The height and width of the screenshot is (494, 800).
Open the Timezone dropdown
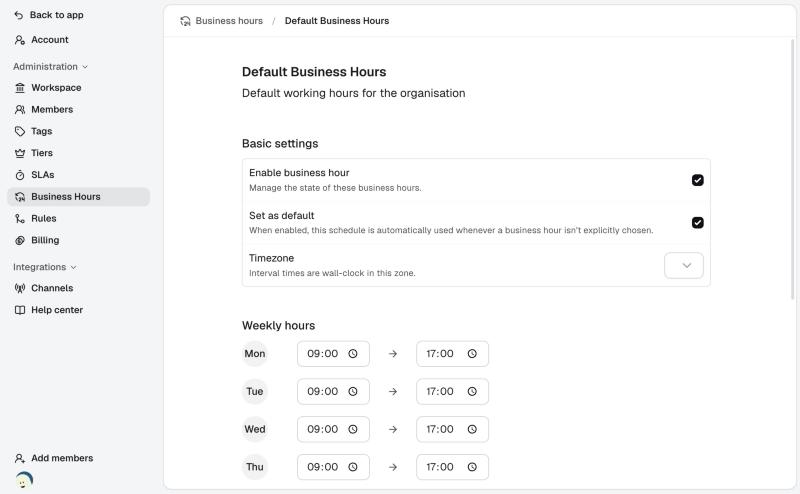[x=684, y=265]
